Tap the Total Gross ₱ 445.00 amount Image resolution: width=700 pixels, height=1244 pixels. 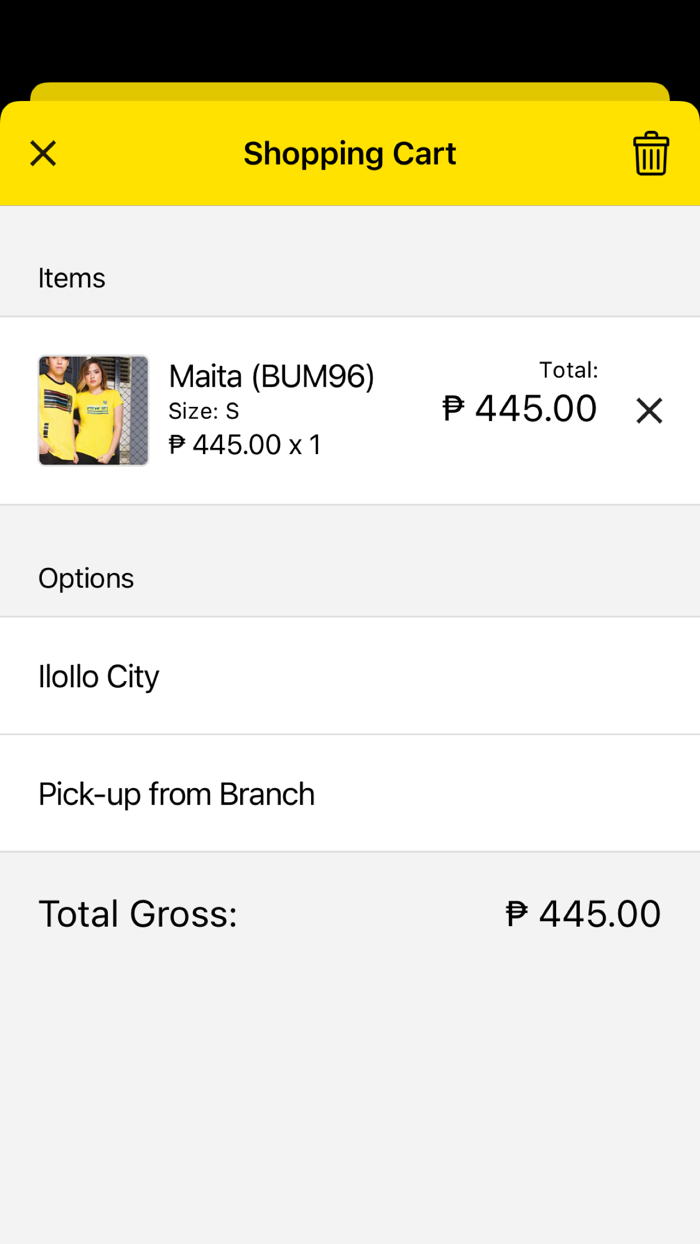(584, 913)
